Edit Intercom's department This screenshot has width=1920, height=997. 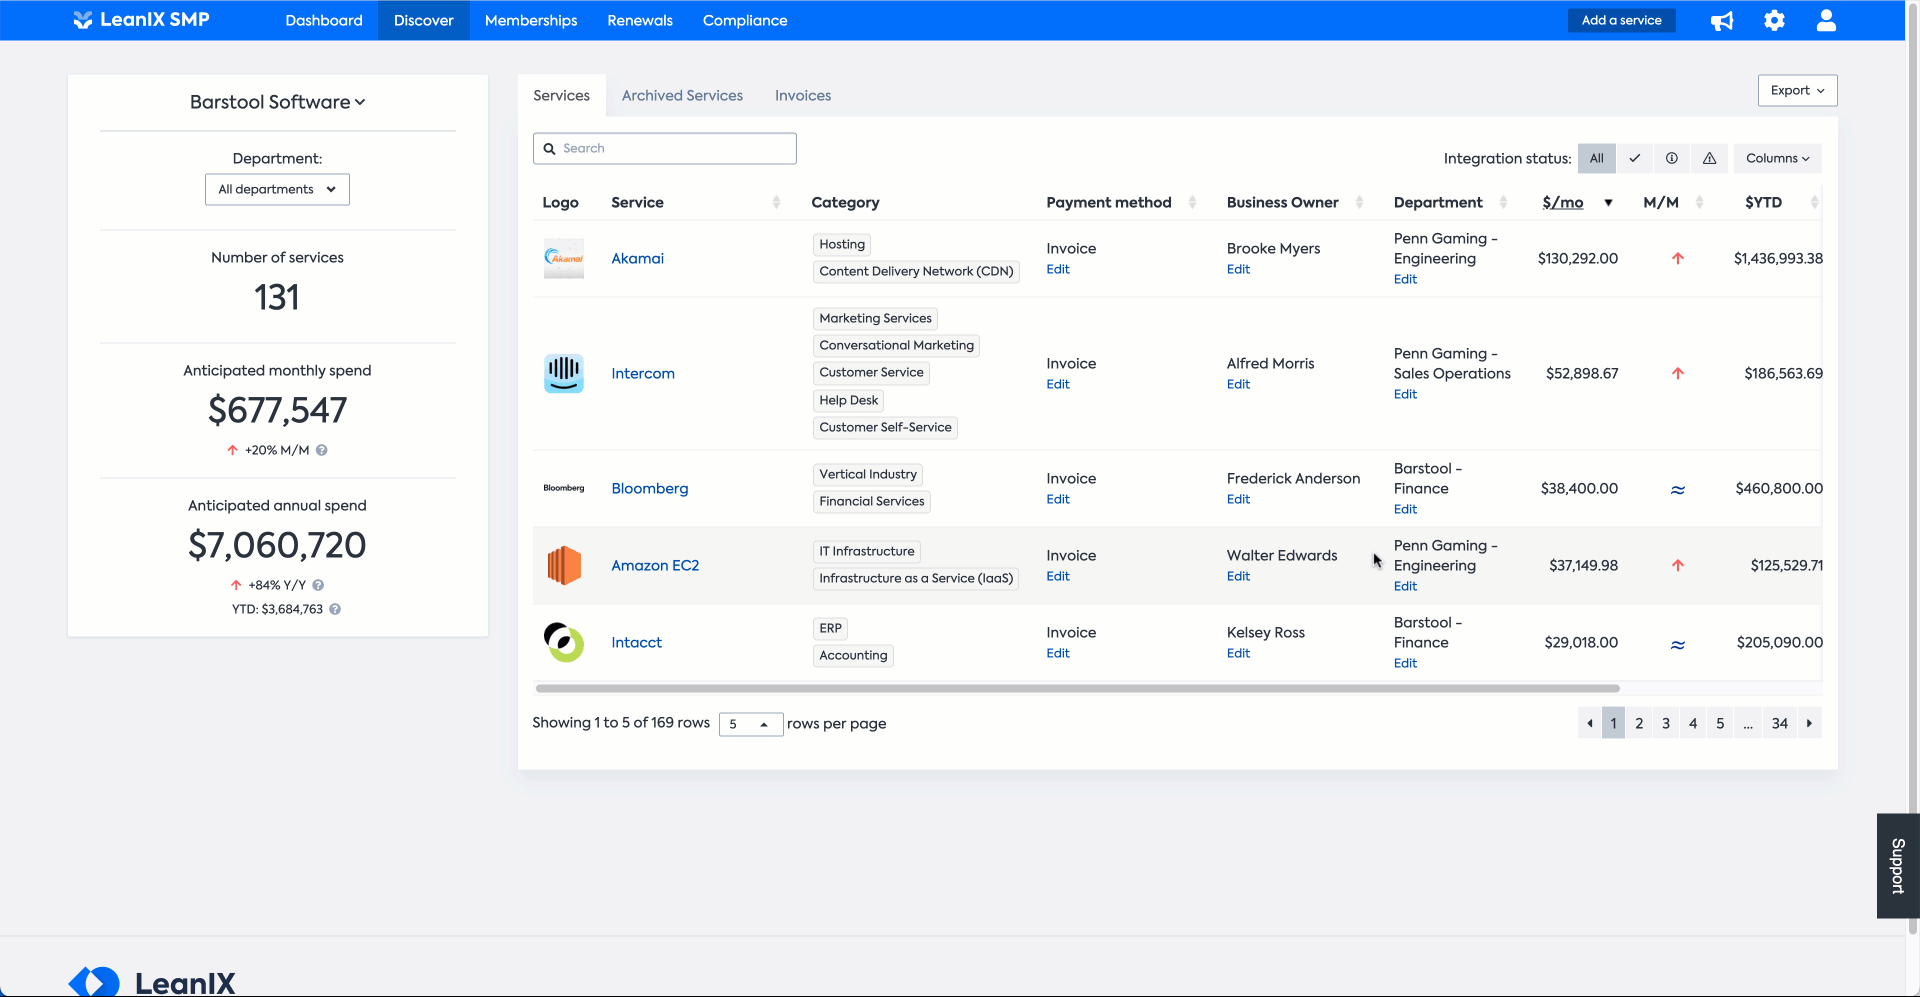(x=1405, y=394)
